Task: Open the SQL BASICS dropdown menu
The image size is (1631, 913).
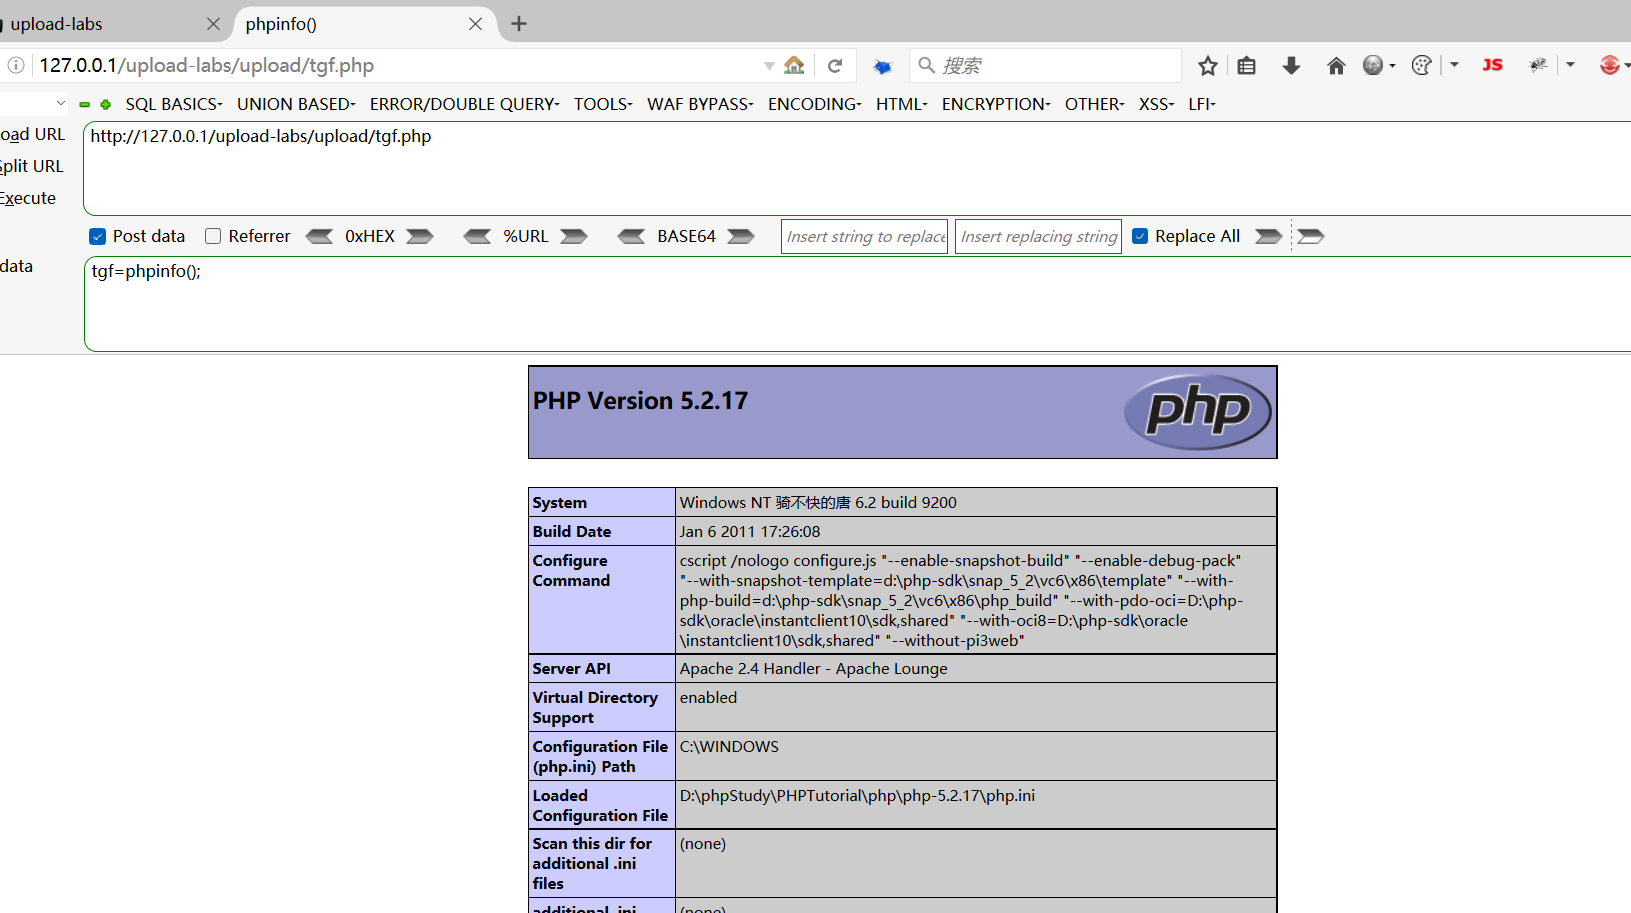Action: coord(174,104)
